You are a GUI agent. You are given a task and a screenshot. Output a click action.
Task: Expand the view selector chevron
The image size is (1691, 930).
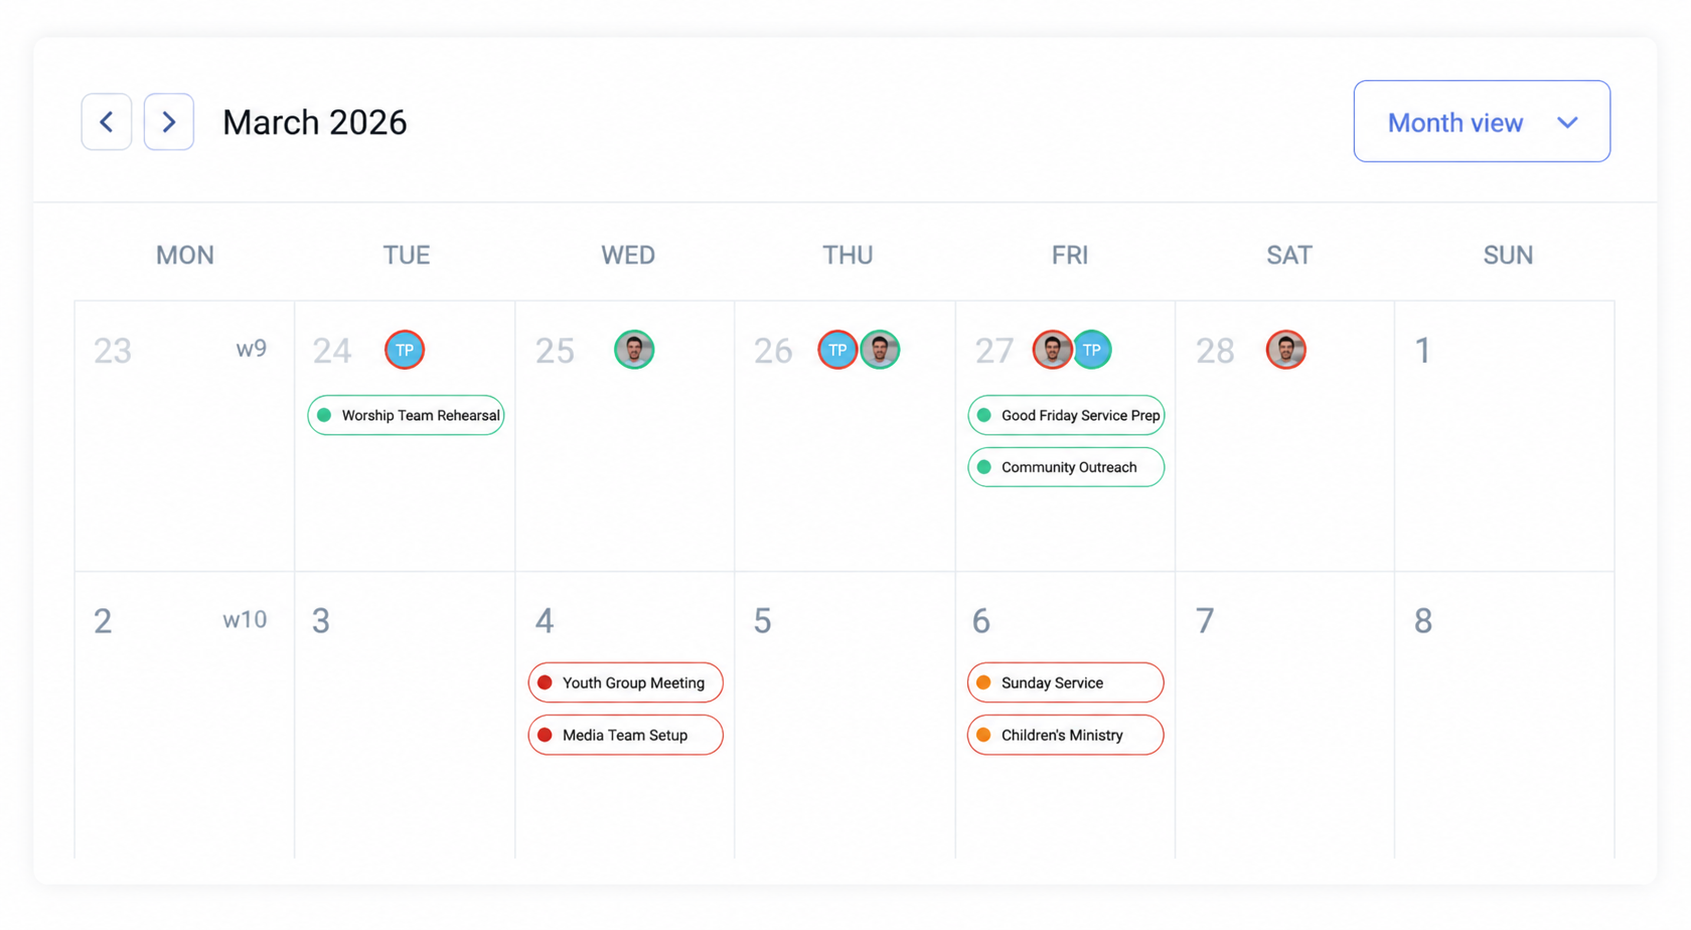click(1568, 122)
